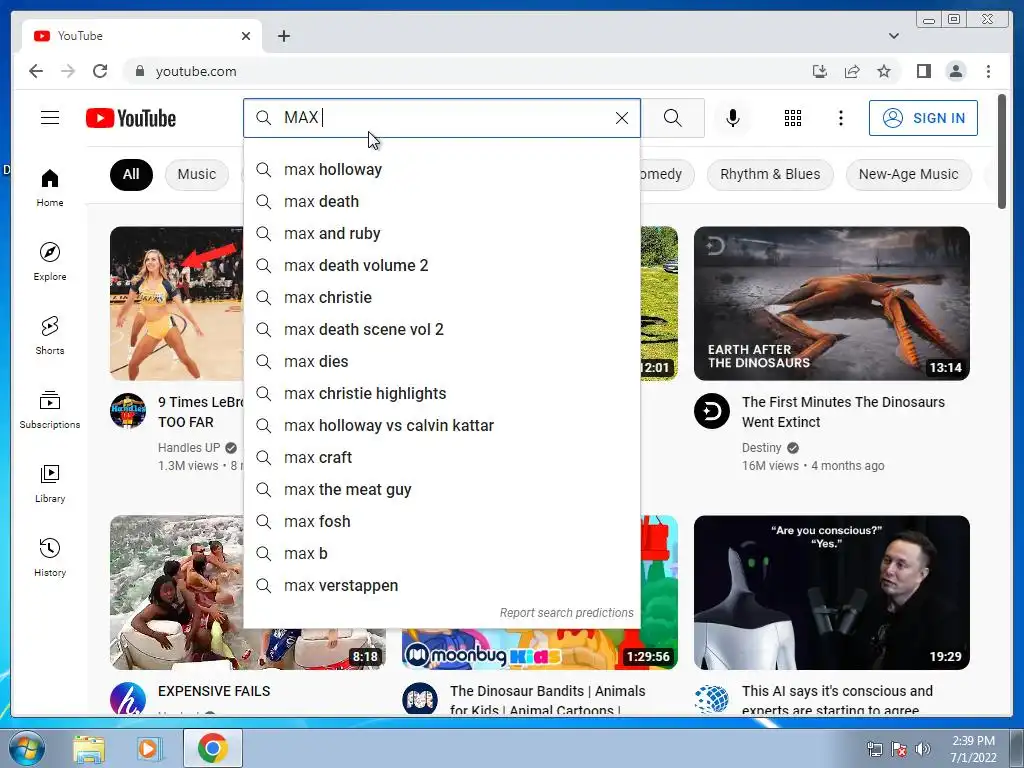This screenshot has height=768, width=1024.
Task: Open Shorts in sidebar
Action: click(50, 336)
